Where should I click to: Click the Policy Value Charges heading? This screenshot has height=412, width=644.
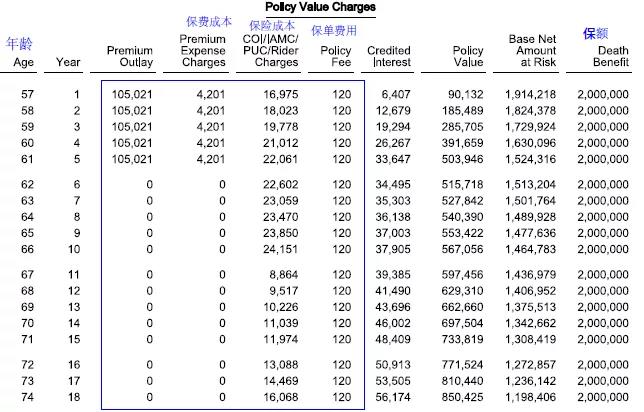tap(321, 7)
